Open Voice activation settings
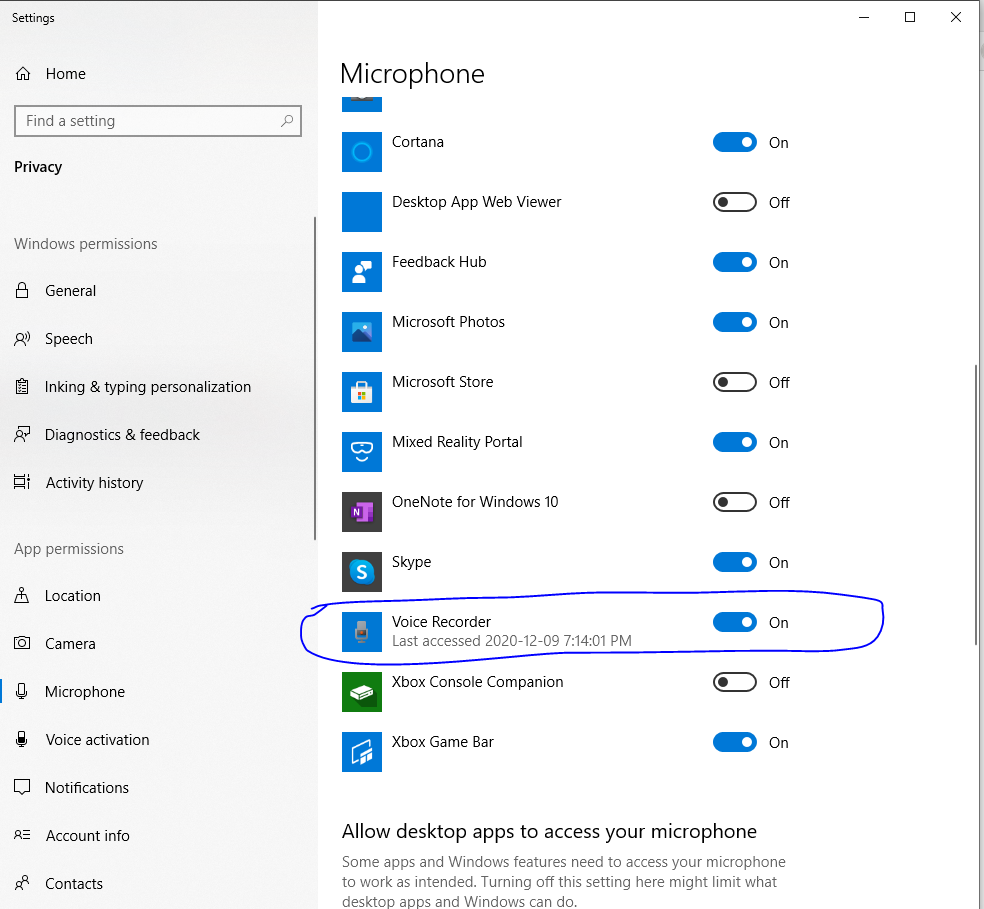Screen dimensions: 984x909 [x=97, y=740]
